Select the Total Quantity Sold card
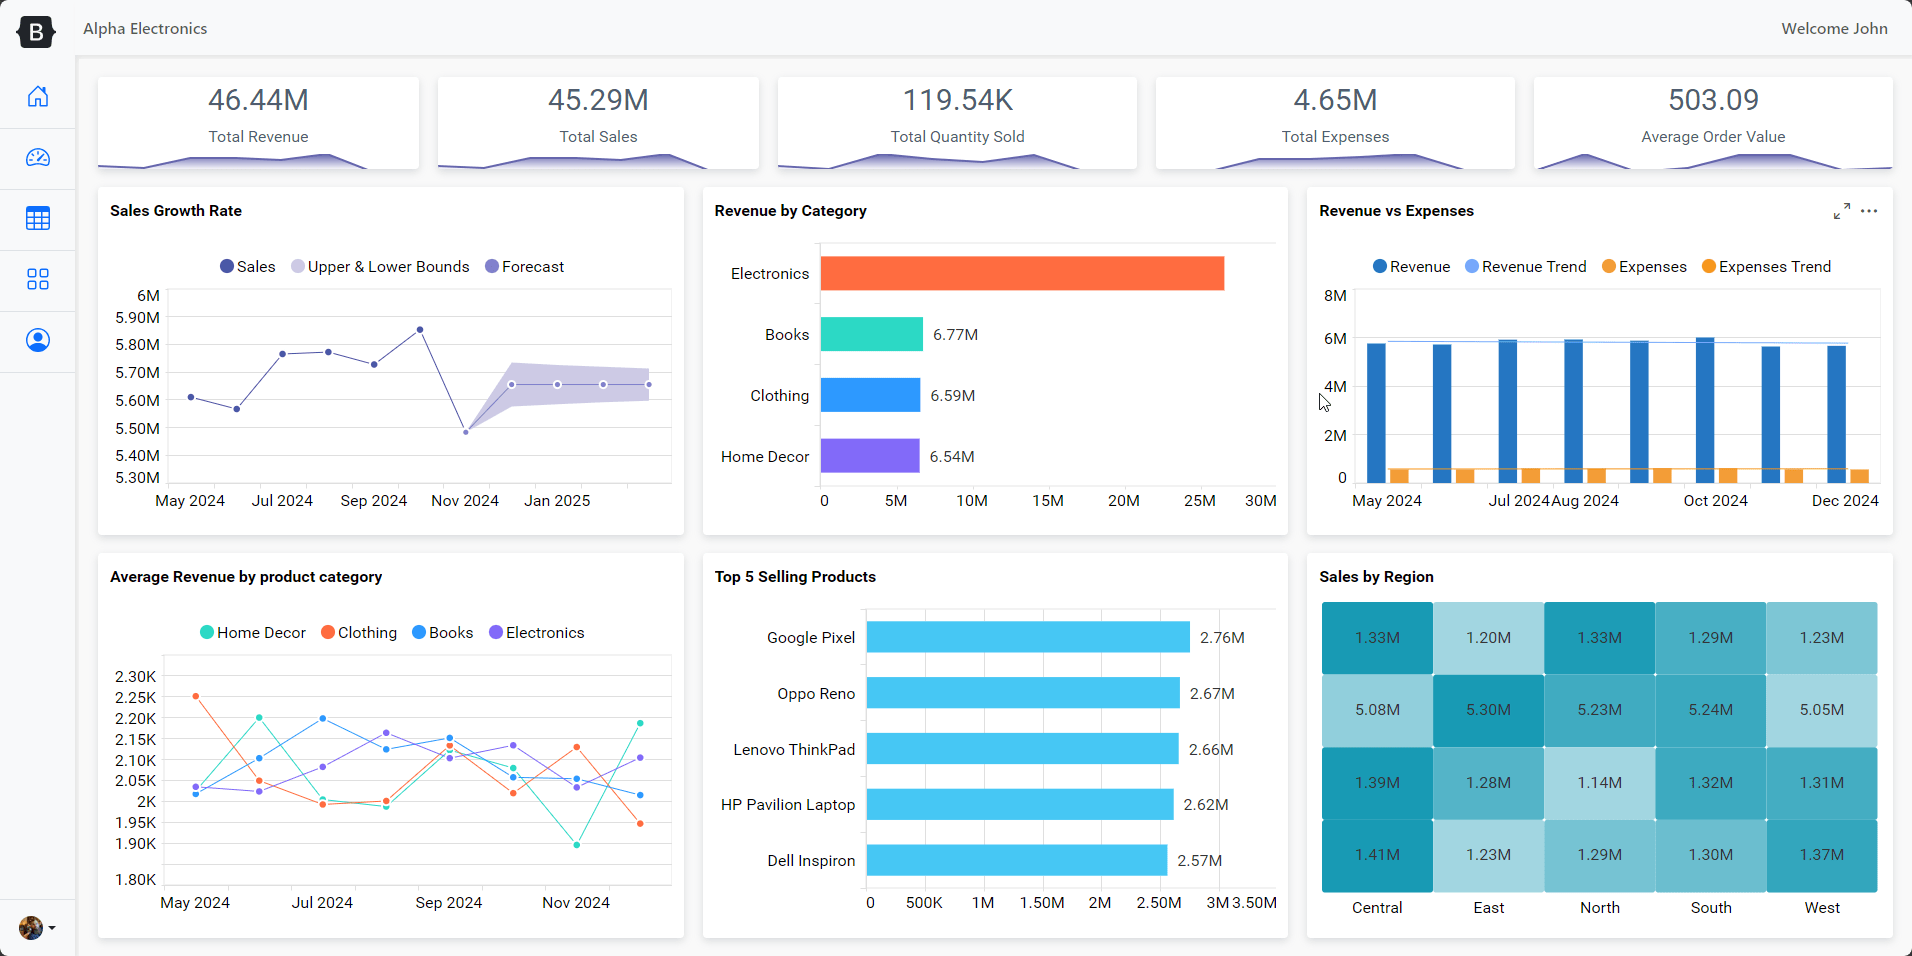This screenshot has width=1912, height=956. tap(957, 123)
